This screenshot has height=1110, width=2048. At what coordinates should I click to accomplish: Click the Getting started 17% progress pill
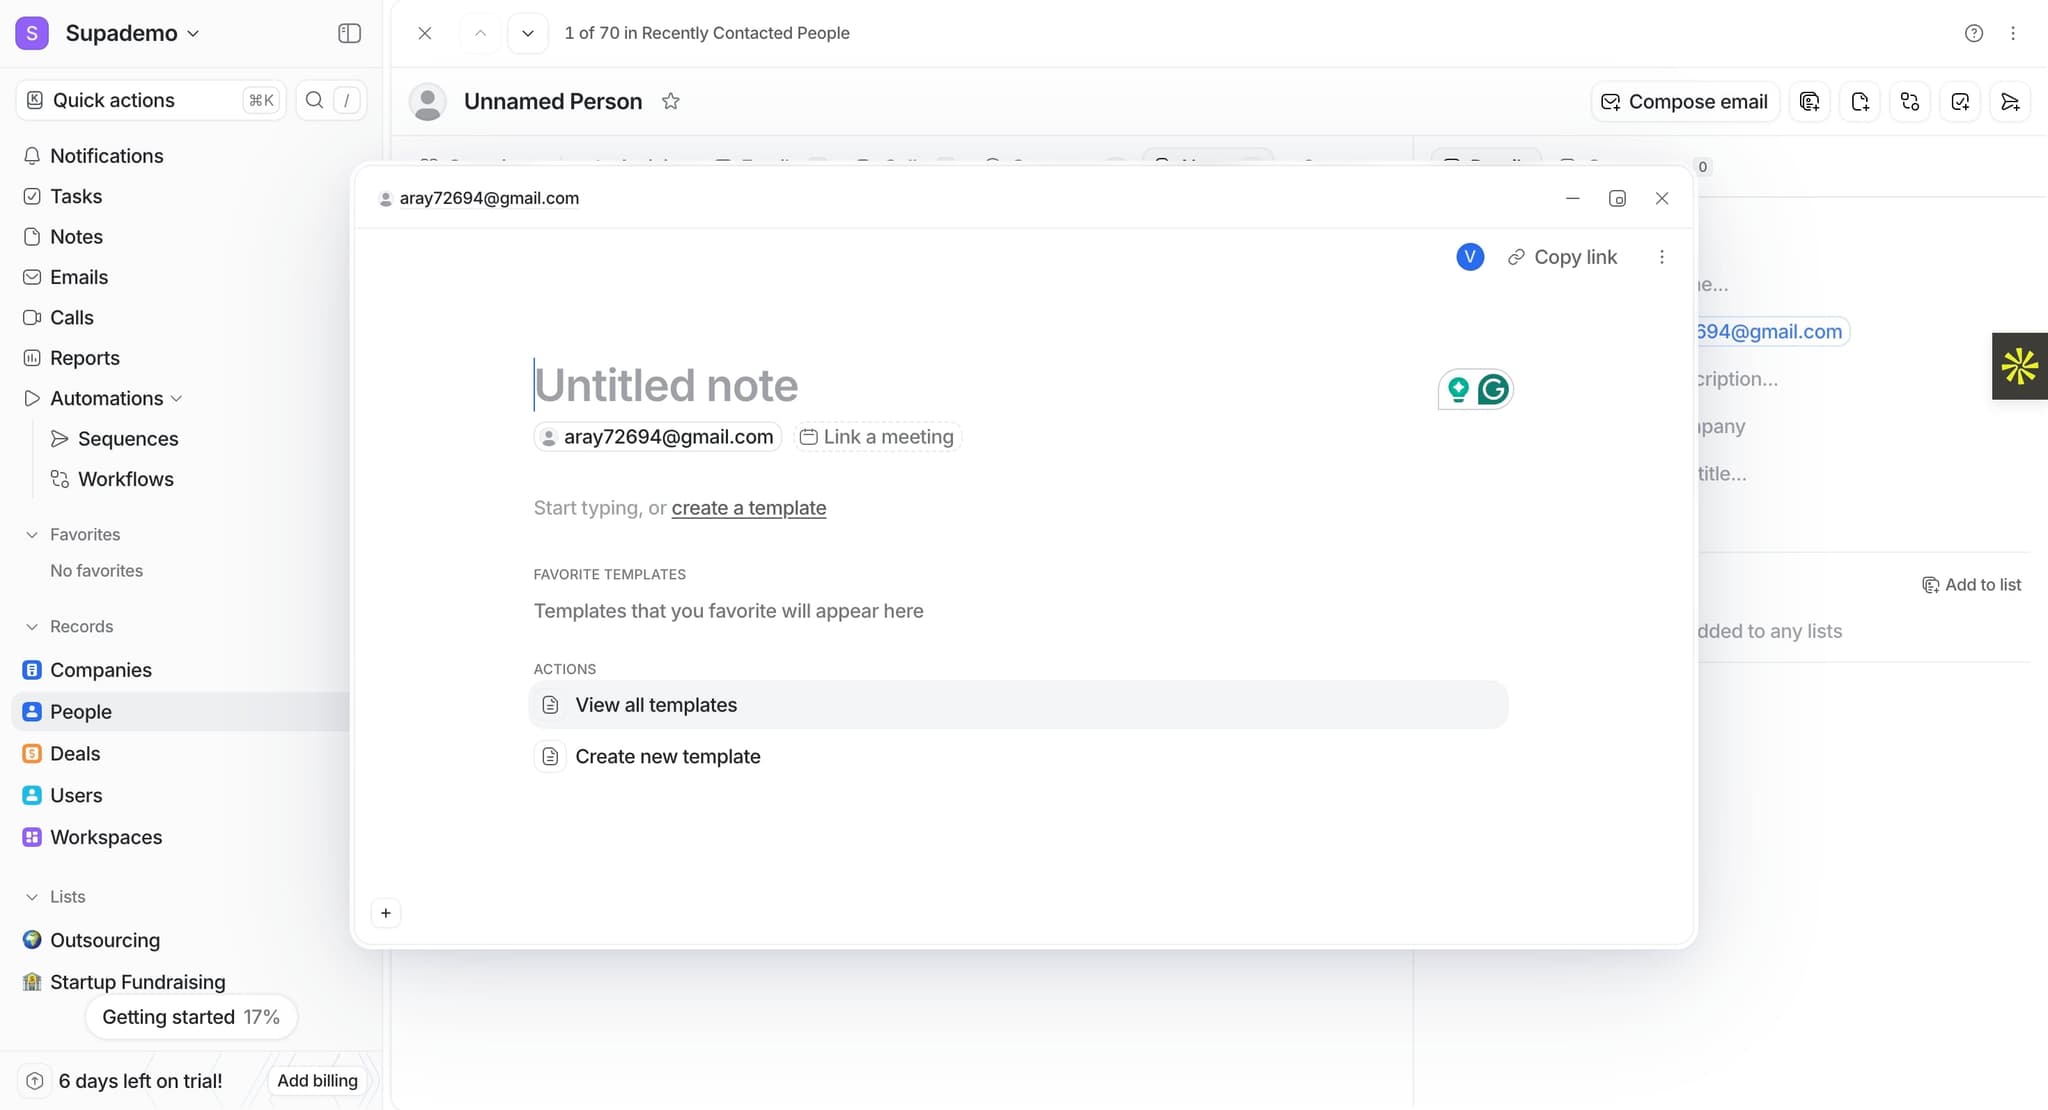(x=191, y=1016)
